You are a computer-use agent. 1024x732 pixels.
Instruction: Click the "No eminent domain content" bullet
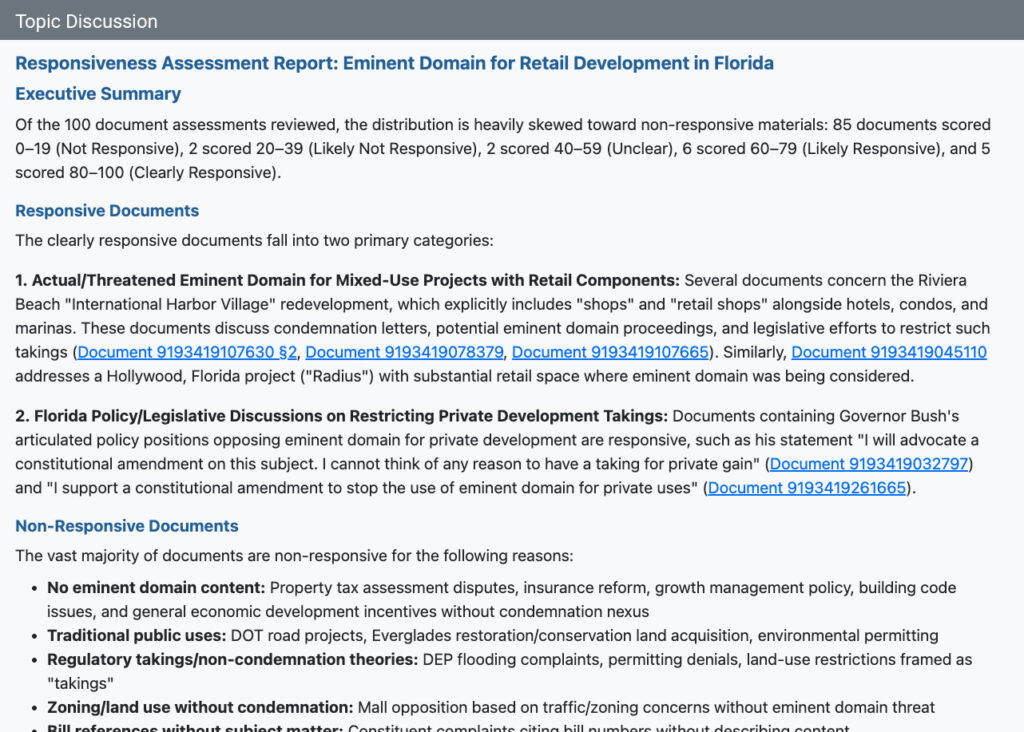[x=155, y=588]
